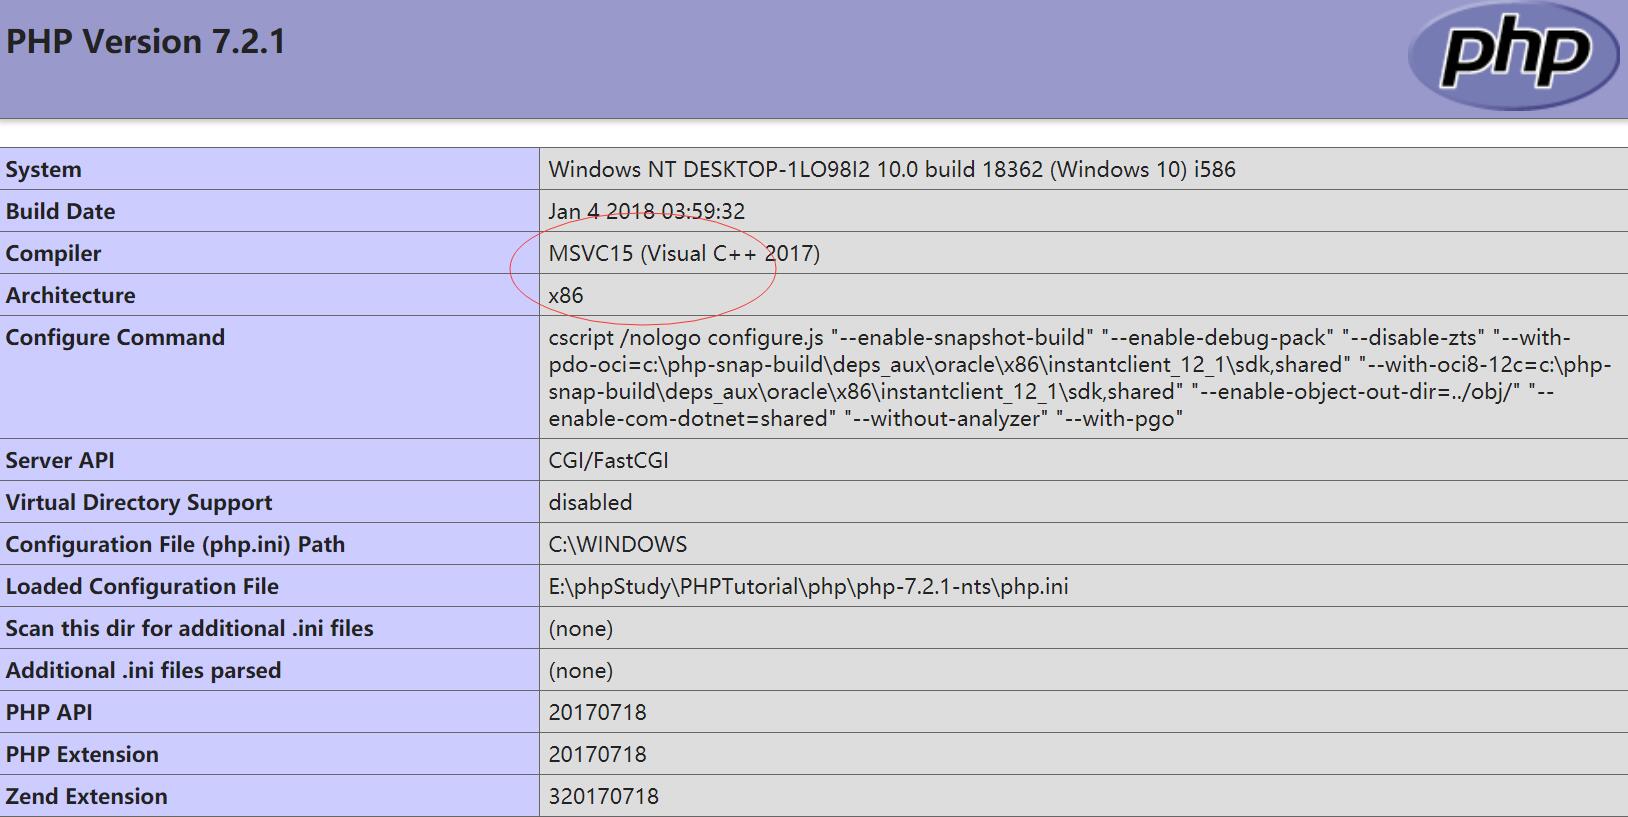
Task: Click the Scan this dir row label
Action: point(189,629)
